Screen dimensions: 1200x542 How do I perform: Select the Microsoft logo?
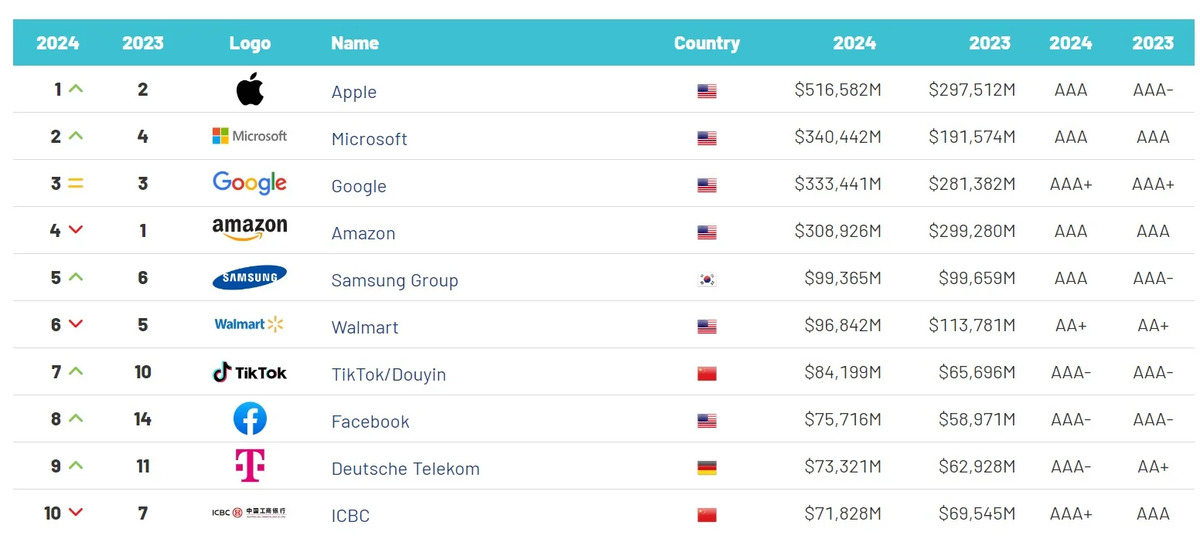click(x=250, y=136)
